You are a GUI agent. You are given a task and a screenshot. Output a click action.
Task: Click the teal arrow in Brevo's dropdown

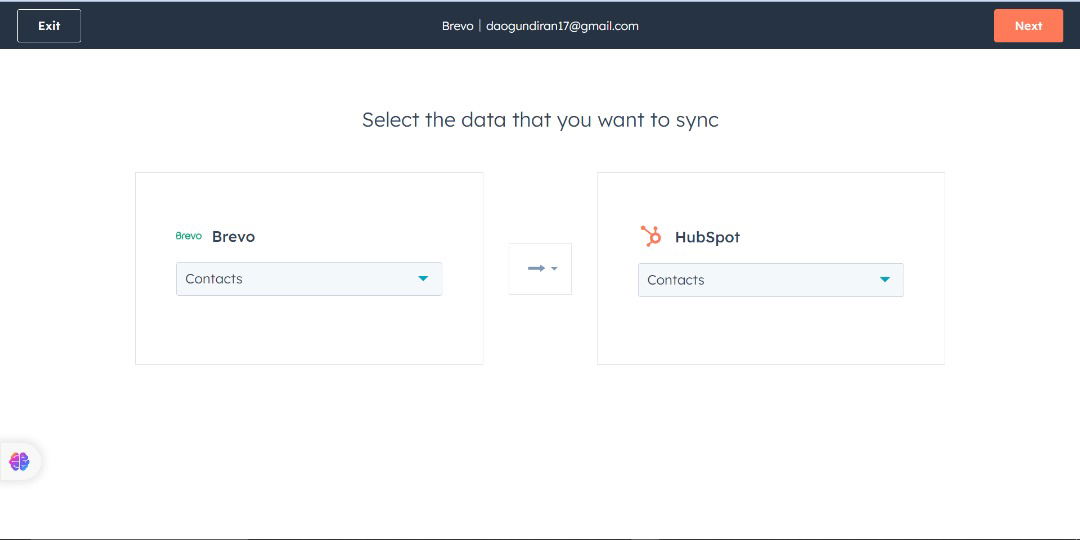(423, 279)
